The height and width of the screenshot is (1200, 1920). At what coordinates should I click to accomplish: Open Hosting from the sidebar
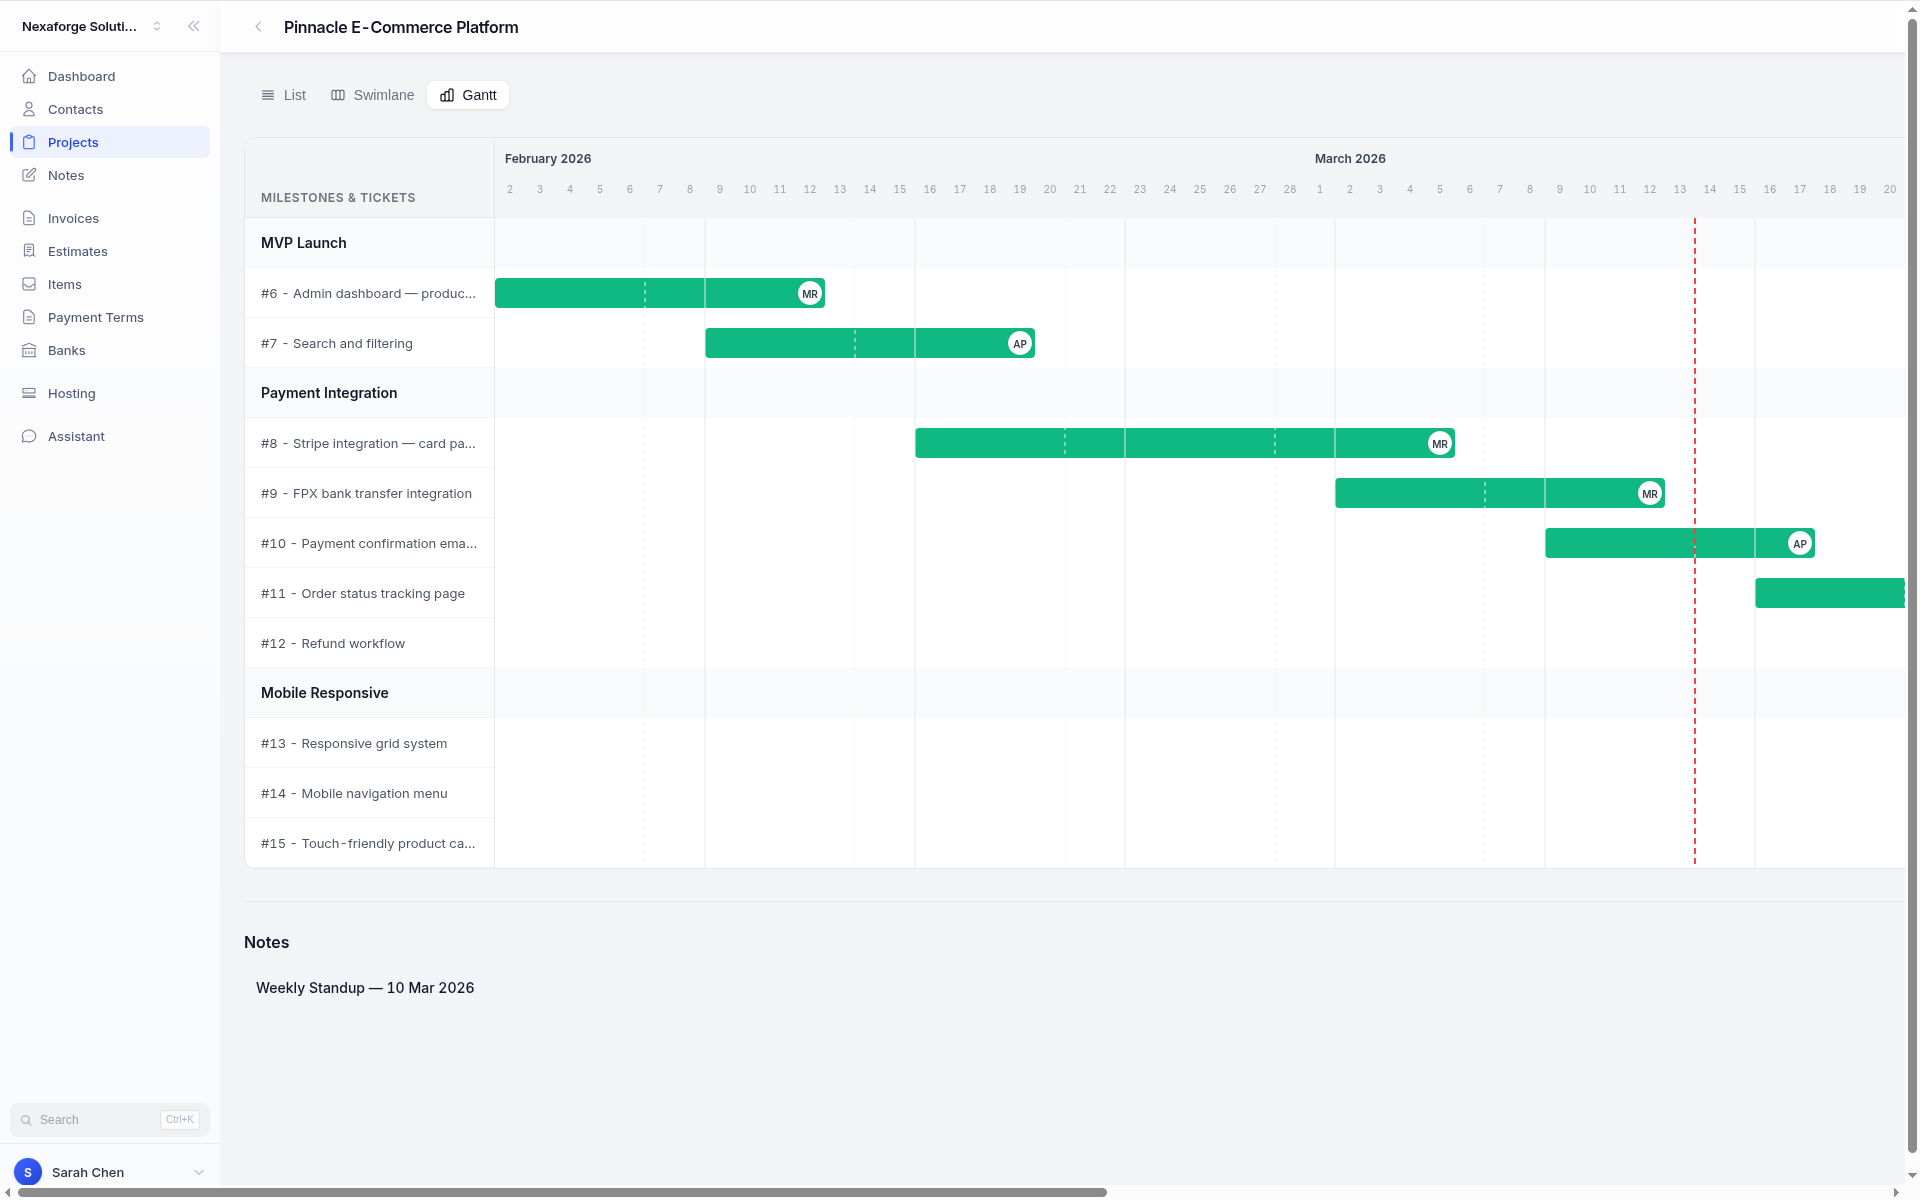(x=71, y=393)
